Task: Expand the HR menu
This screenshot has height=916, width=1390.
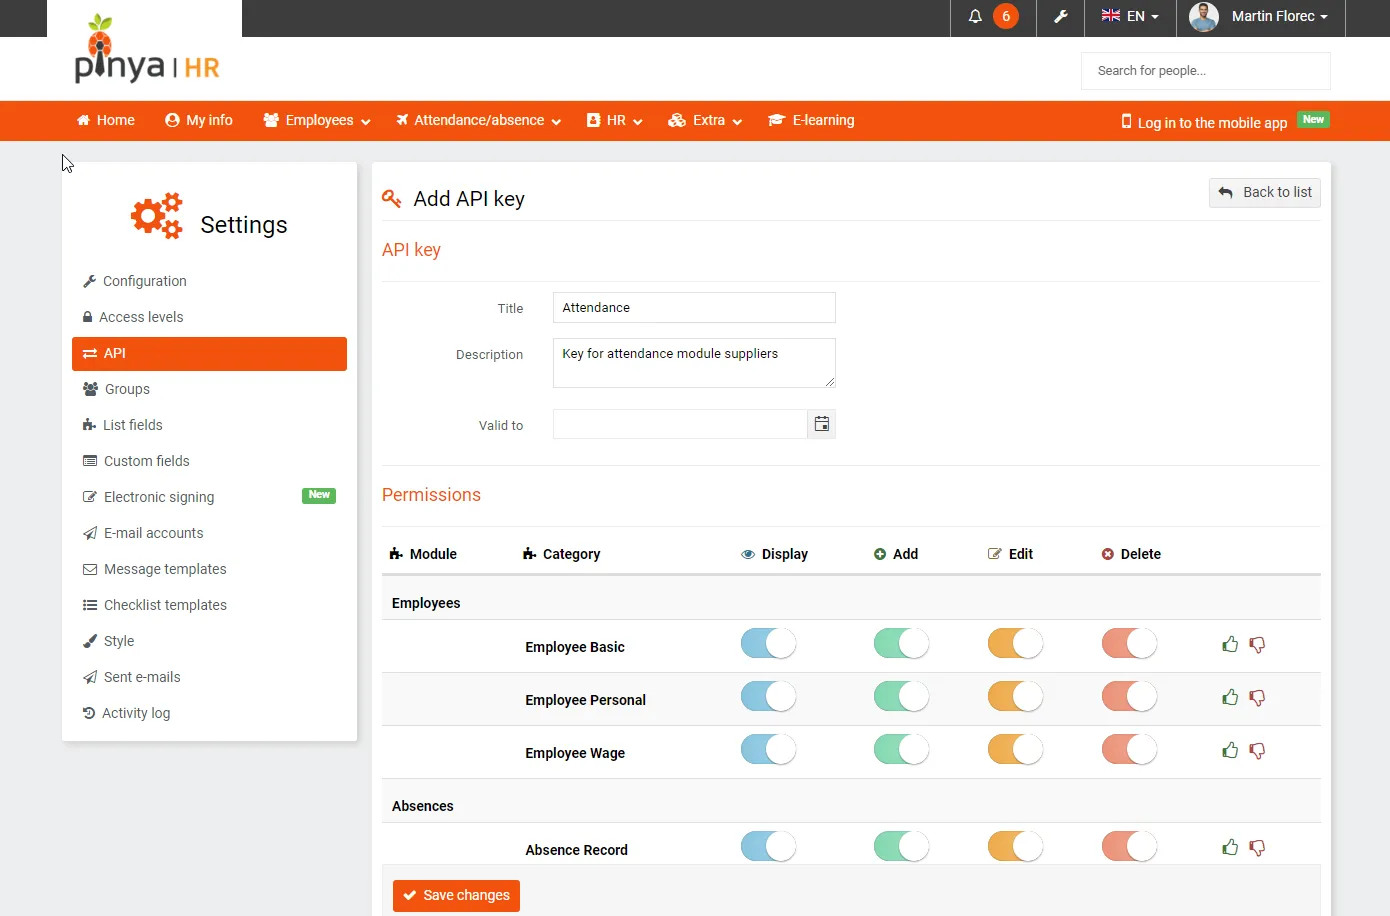Action: (614, 120)
